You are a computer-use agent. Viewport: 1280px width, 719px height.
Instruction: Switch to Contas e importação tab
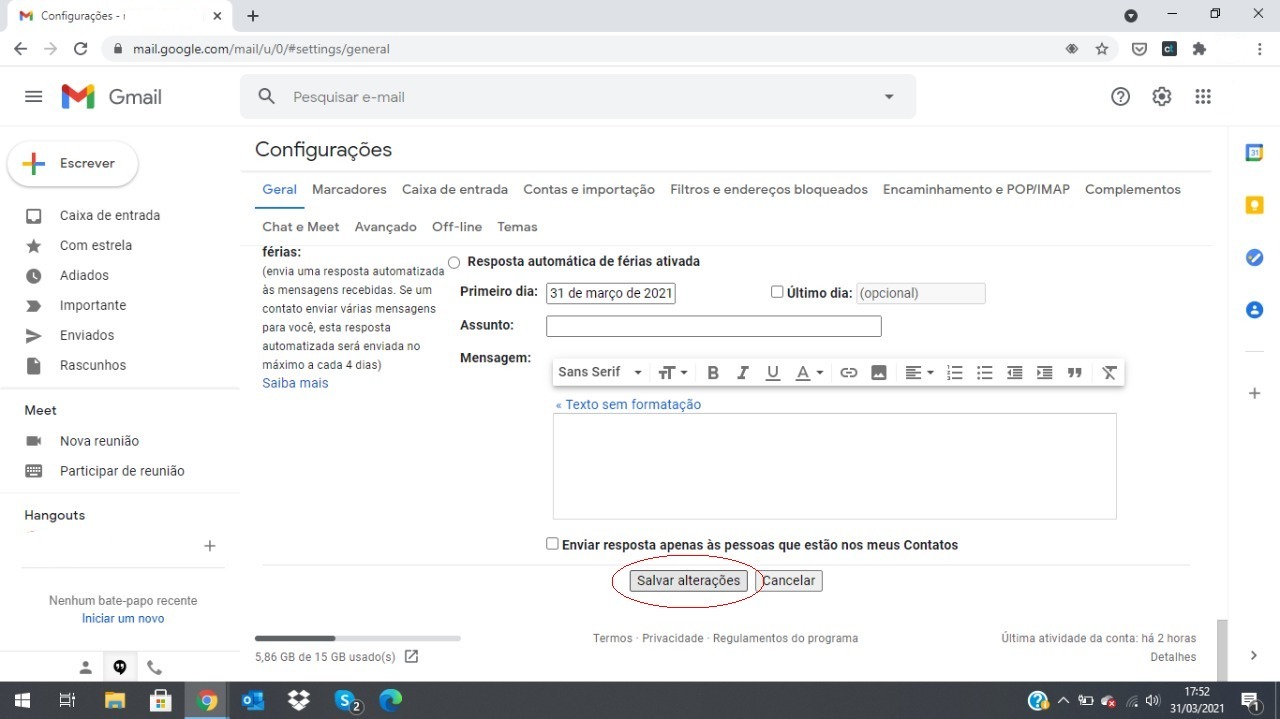point(589,189)
